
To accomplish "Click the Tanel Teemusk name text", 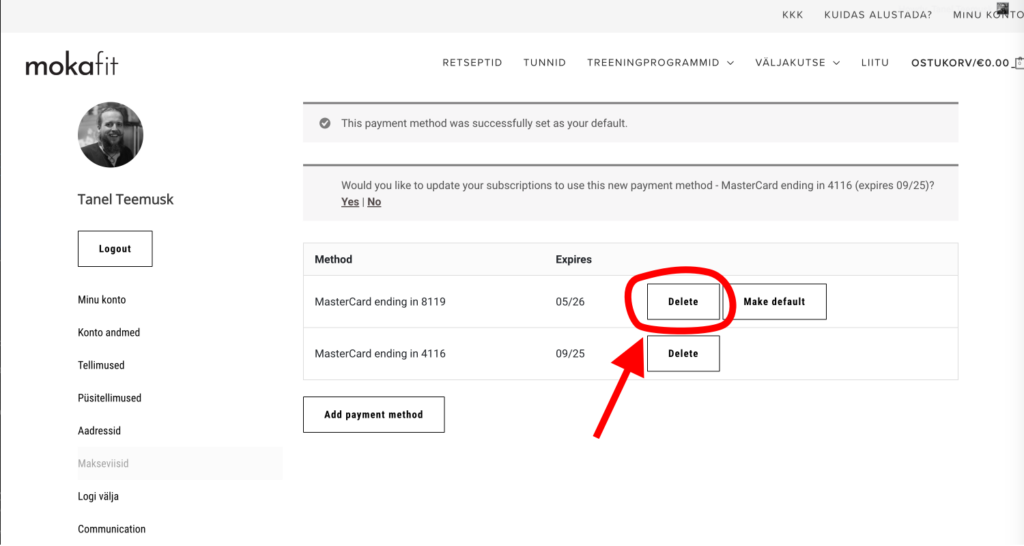I will pos(125,199).
